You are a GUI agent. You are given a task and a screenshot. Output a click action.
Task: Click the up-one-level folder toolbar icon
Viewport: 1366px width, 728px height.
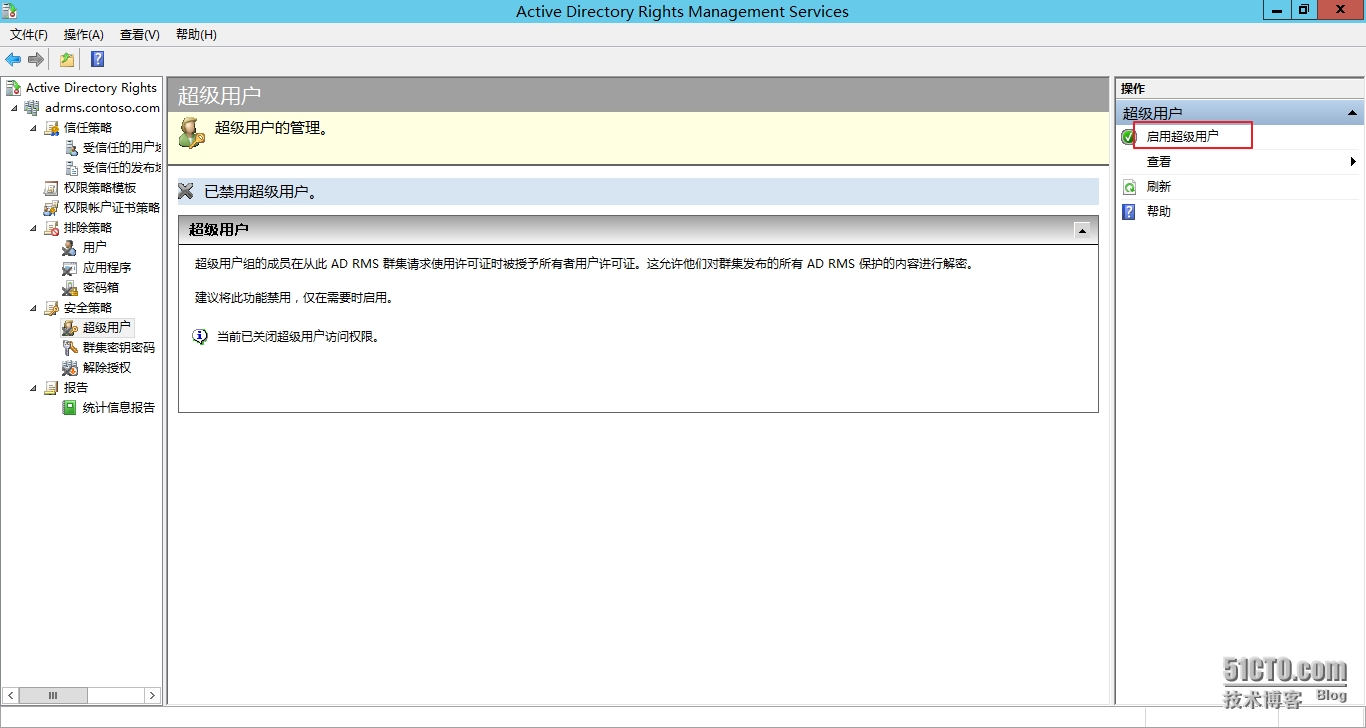pyautogui.click(x=67, y=60)
